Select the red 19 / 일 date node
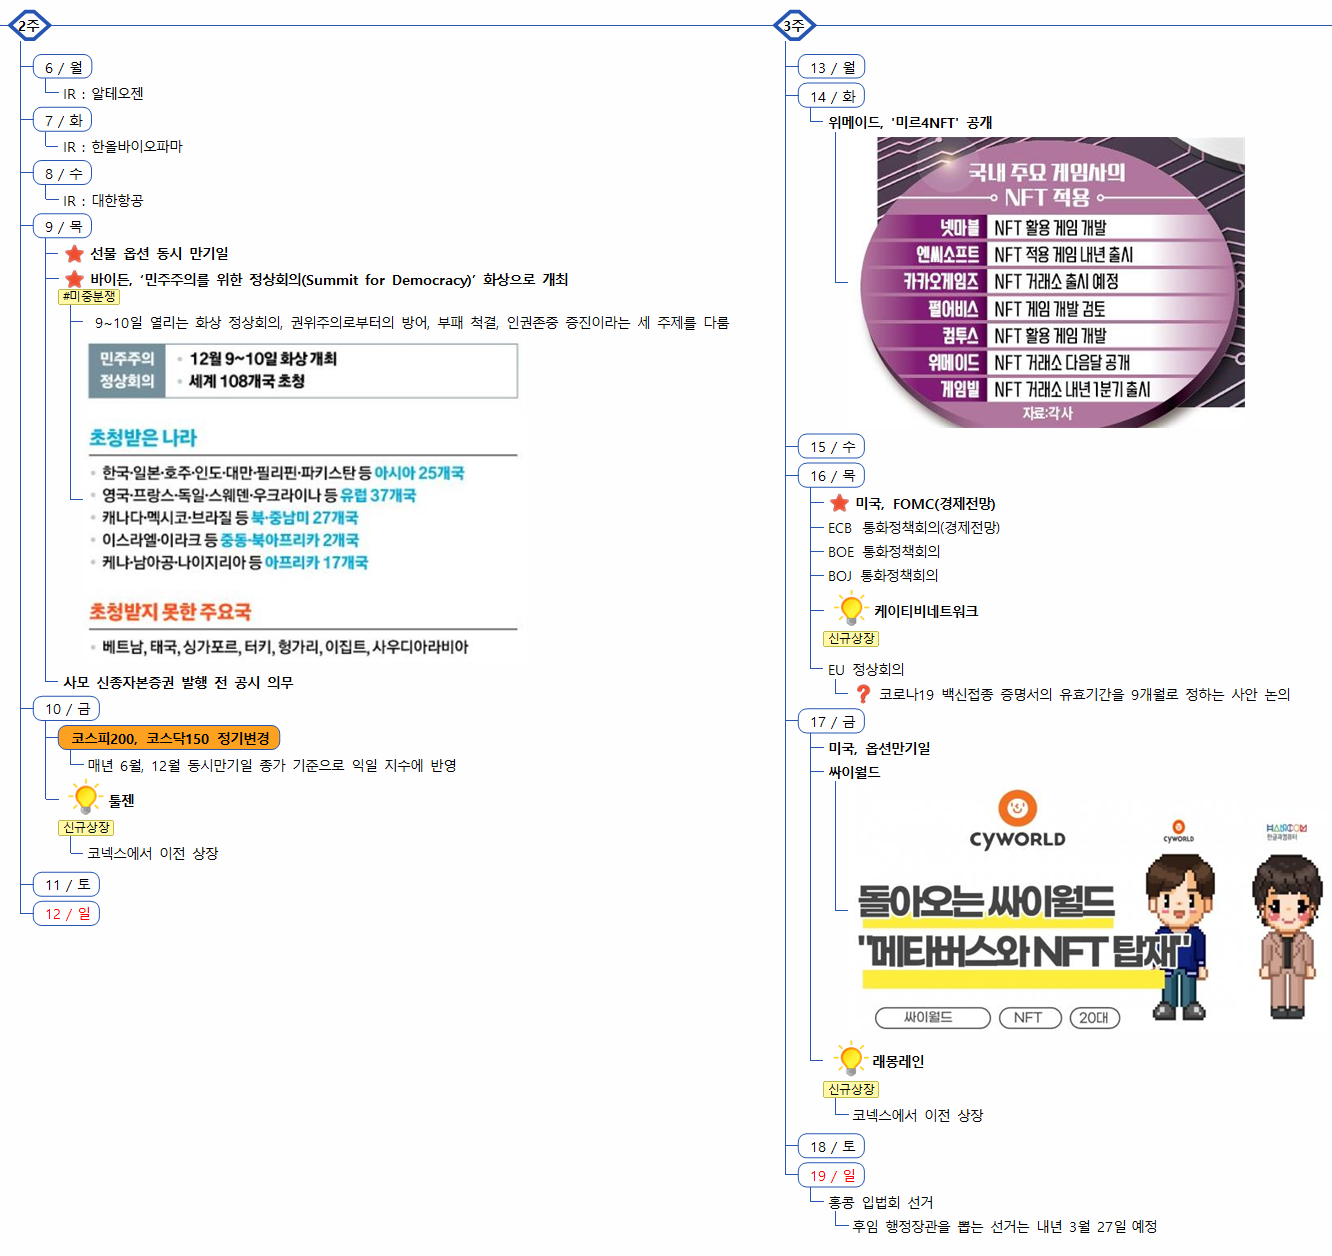Screen dimensions: 1332x1256 coord(832,1175)
